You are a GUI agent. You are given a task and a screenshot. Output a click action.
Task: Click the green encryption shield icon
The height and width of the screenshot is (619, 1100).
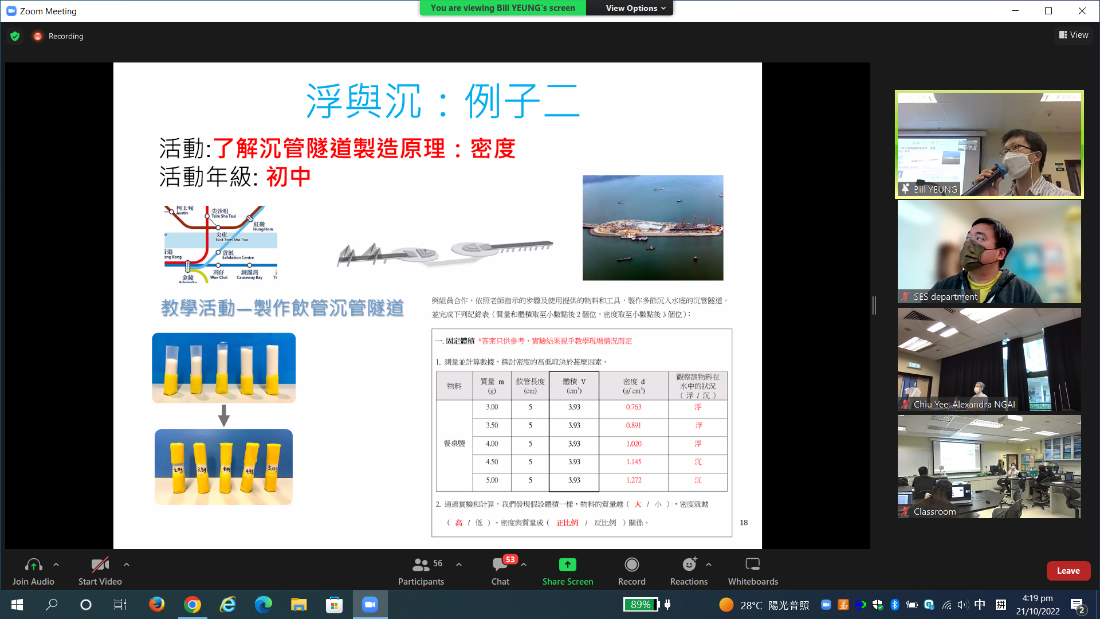(15, 36)
